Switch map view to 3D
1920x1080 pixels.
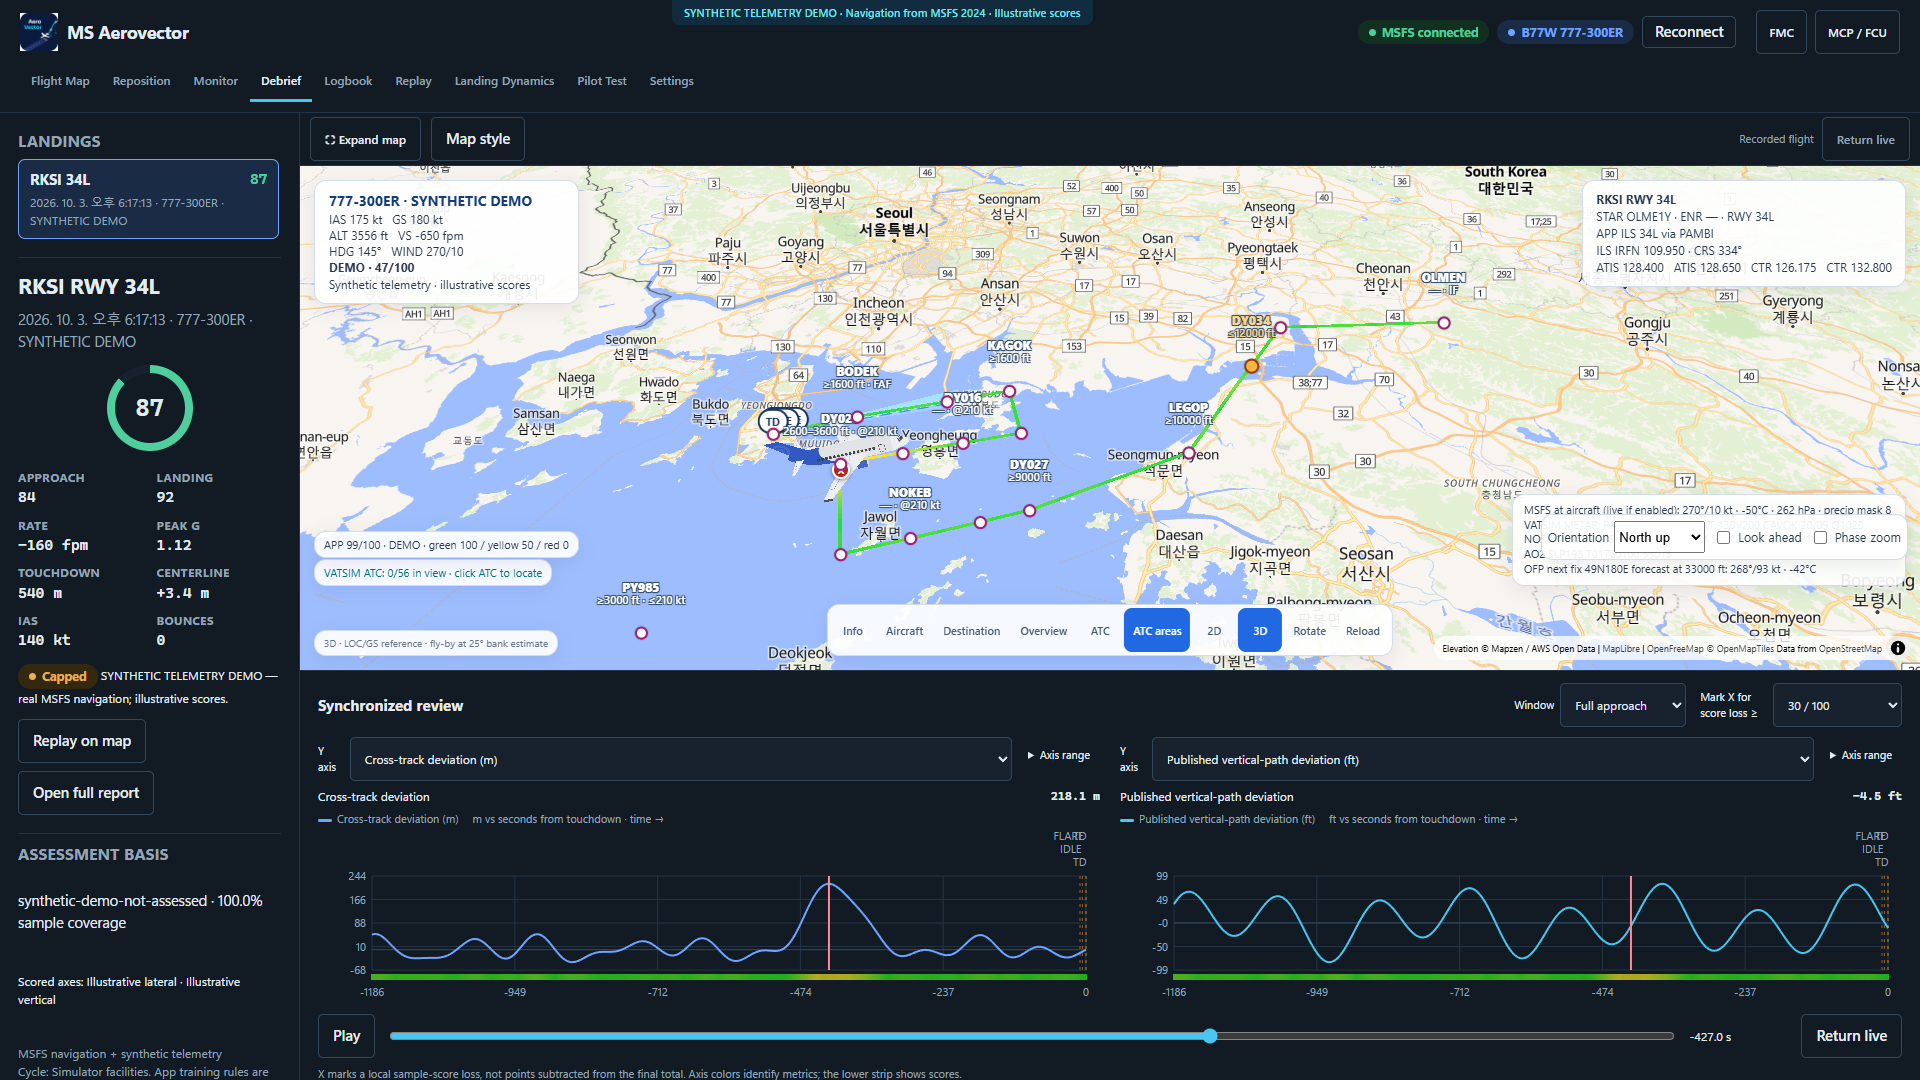1260,630
